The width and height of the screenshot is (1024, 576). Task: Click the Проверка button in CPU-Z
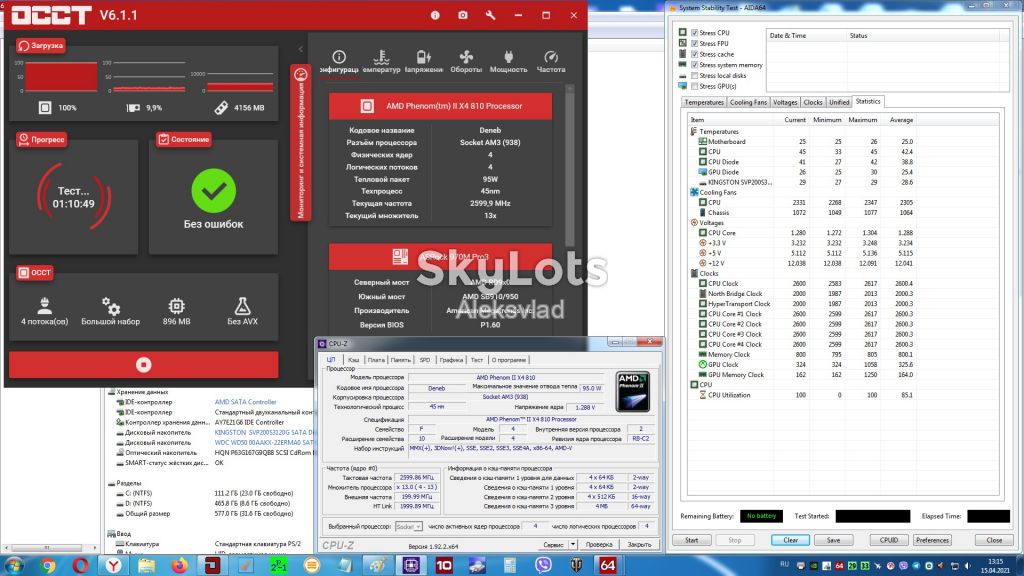(599, 544)
